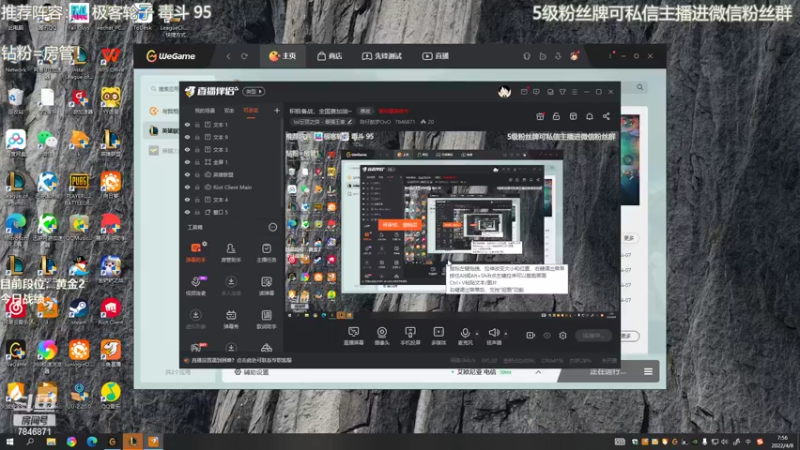
Task: Add a 摄像头 camera source
Action: (382, 336)
